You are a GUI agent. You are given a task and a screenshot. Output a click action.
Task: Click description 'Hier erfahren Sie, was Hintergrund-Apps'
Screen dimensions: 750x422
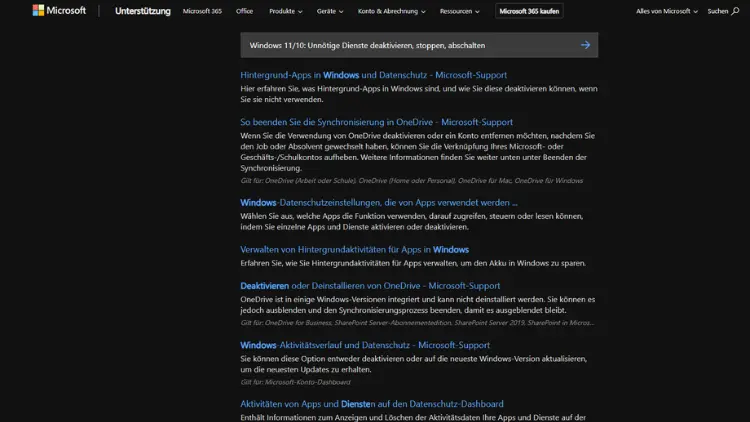(x=419, y=94)
